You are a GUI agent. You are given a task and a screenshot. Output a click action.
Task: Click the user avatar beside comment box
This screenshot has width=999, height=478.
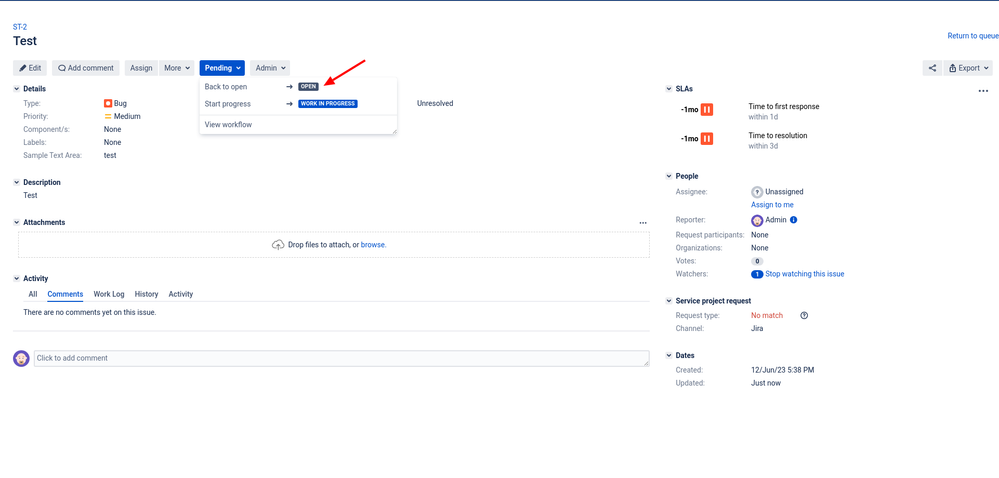(22, 358)
